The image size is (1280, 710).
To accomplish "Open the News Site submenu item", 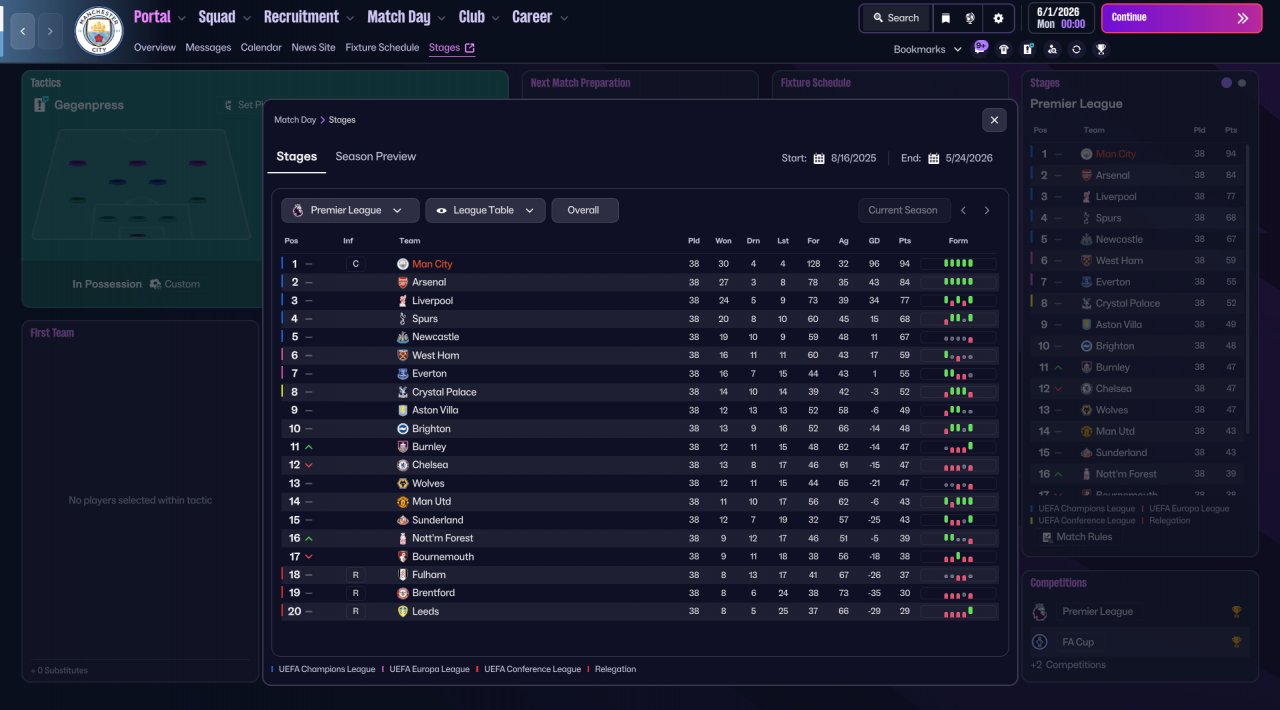I will pyautogui.click(x=314, y=47).
